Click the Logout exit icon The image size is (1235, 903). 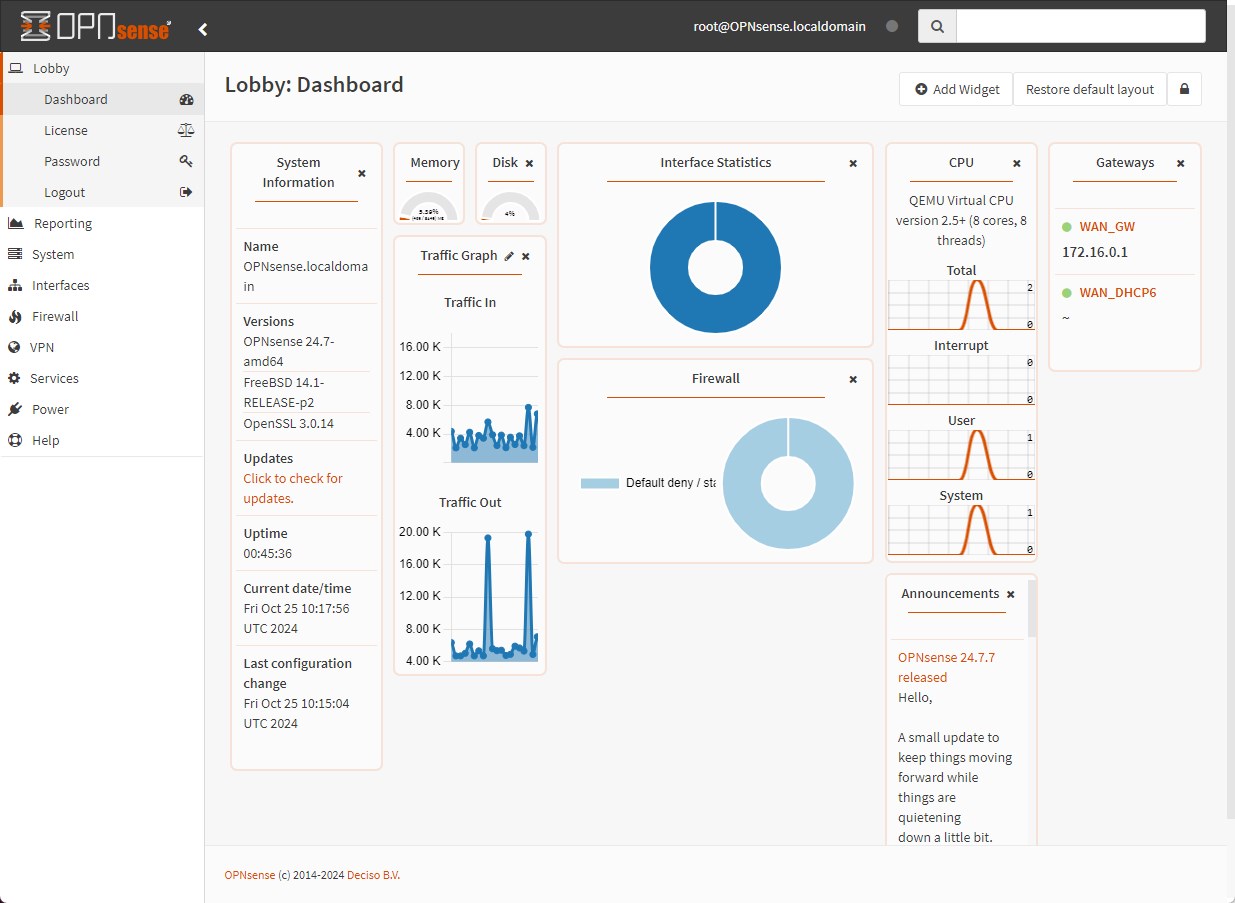click(x=186, y=192)
